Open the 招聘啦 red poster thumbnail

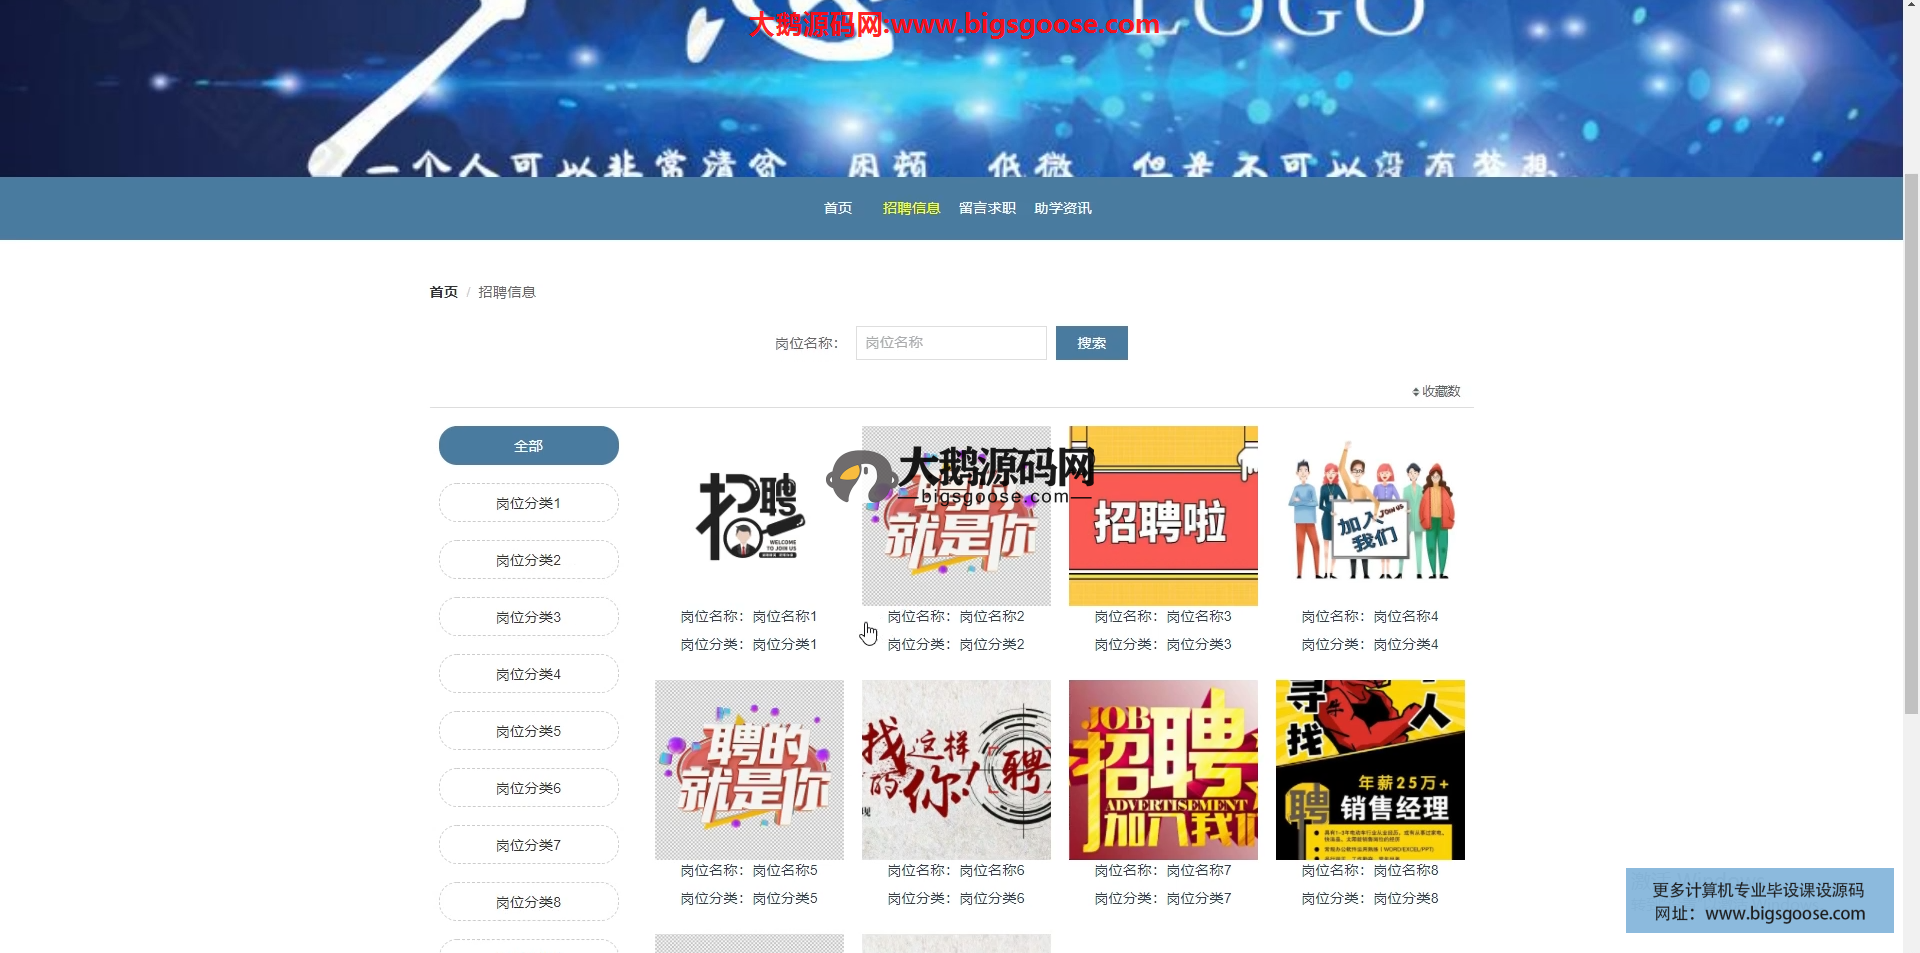click(1163, 516)
